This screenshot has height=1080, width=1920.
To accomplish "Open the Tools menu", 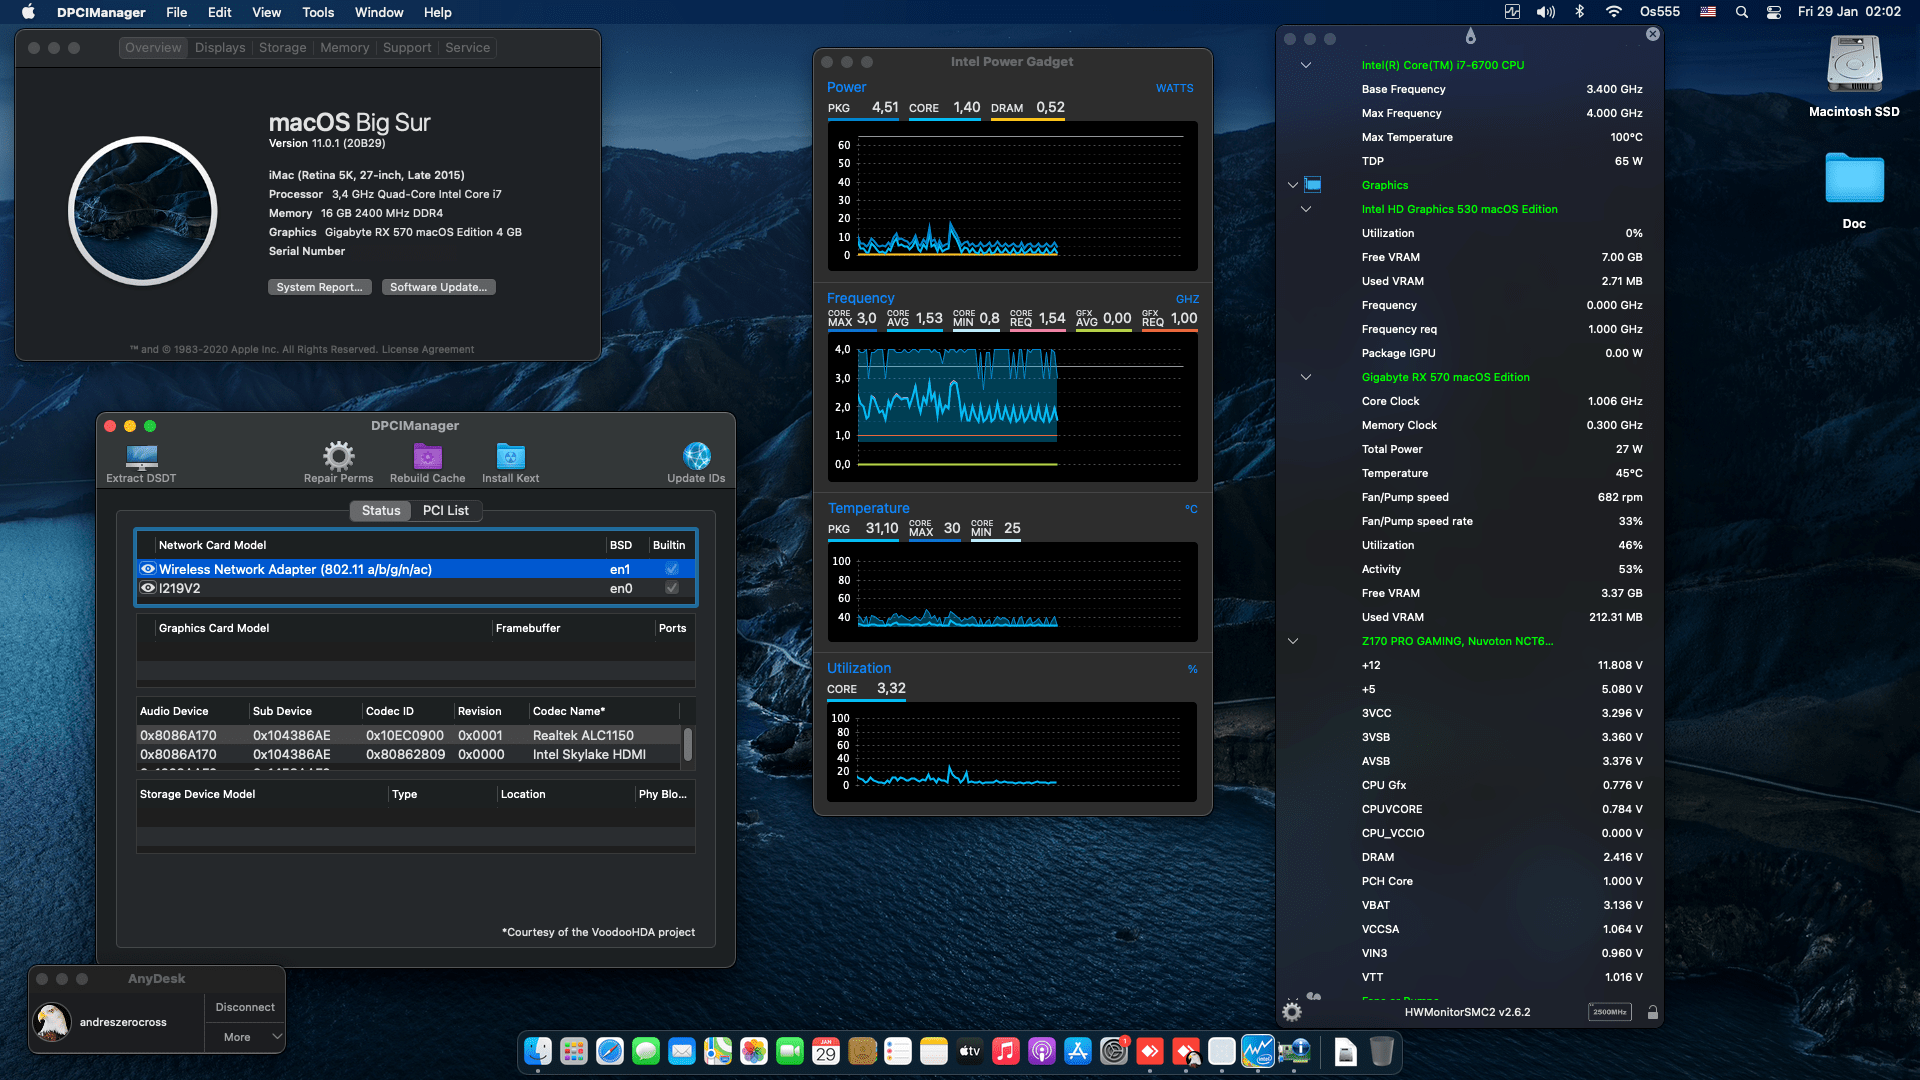I will pos(318,12).
